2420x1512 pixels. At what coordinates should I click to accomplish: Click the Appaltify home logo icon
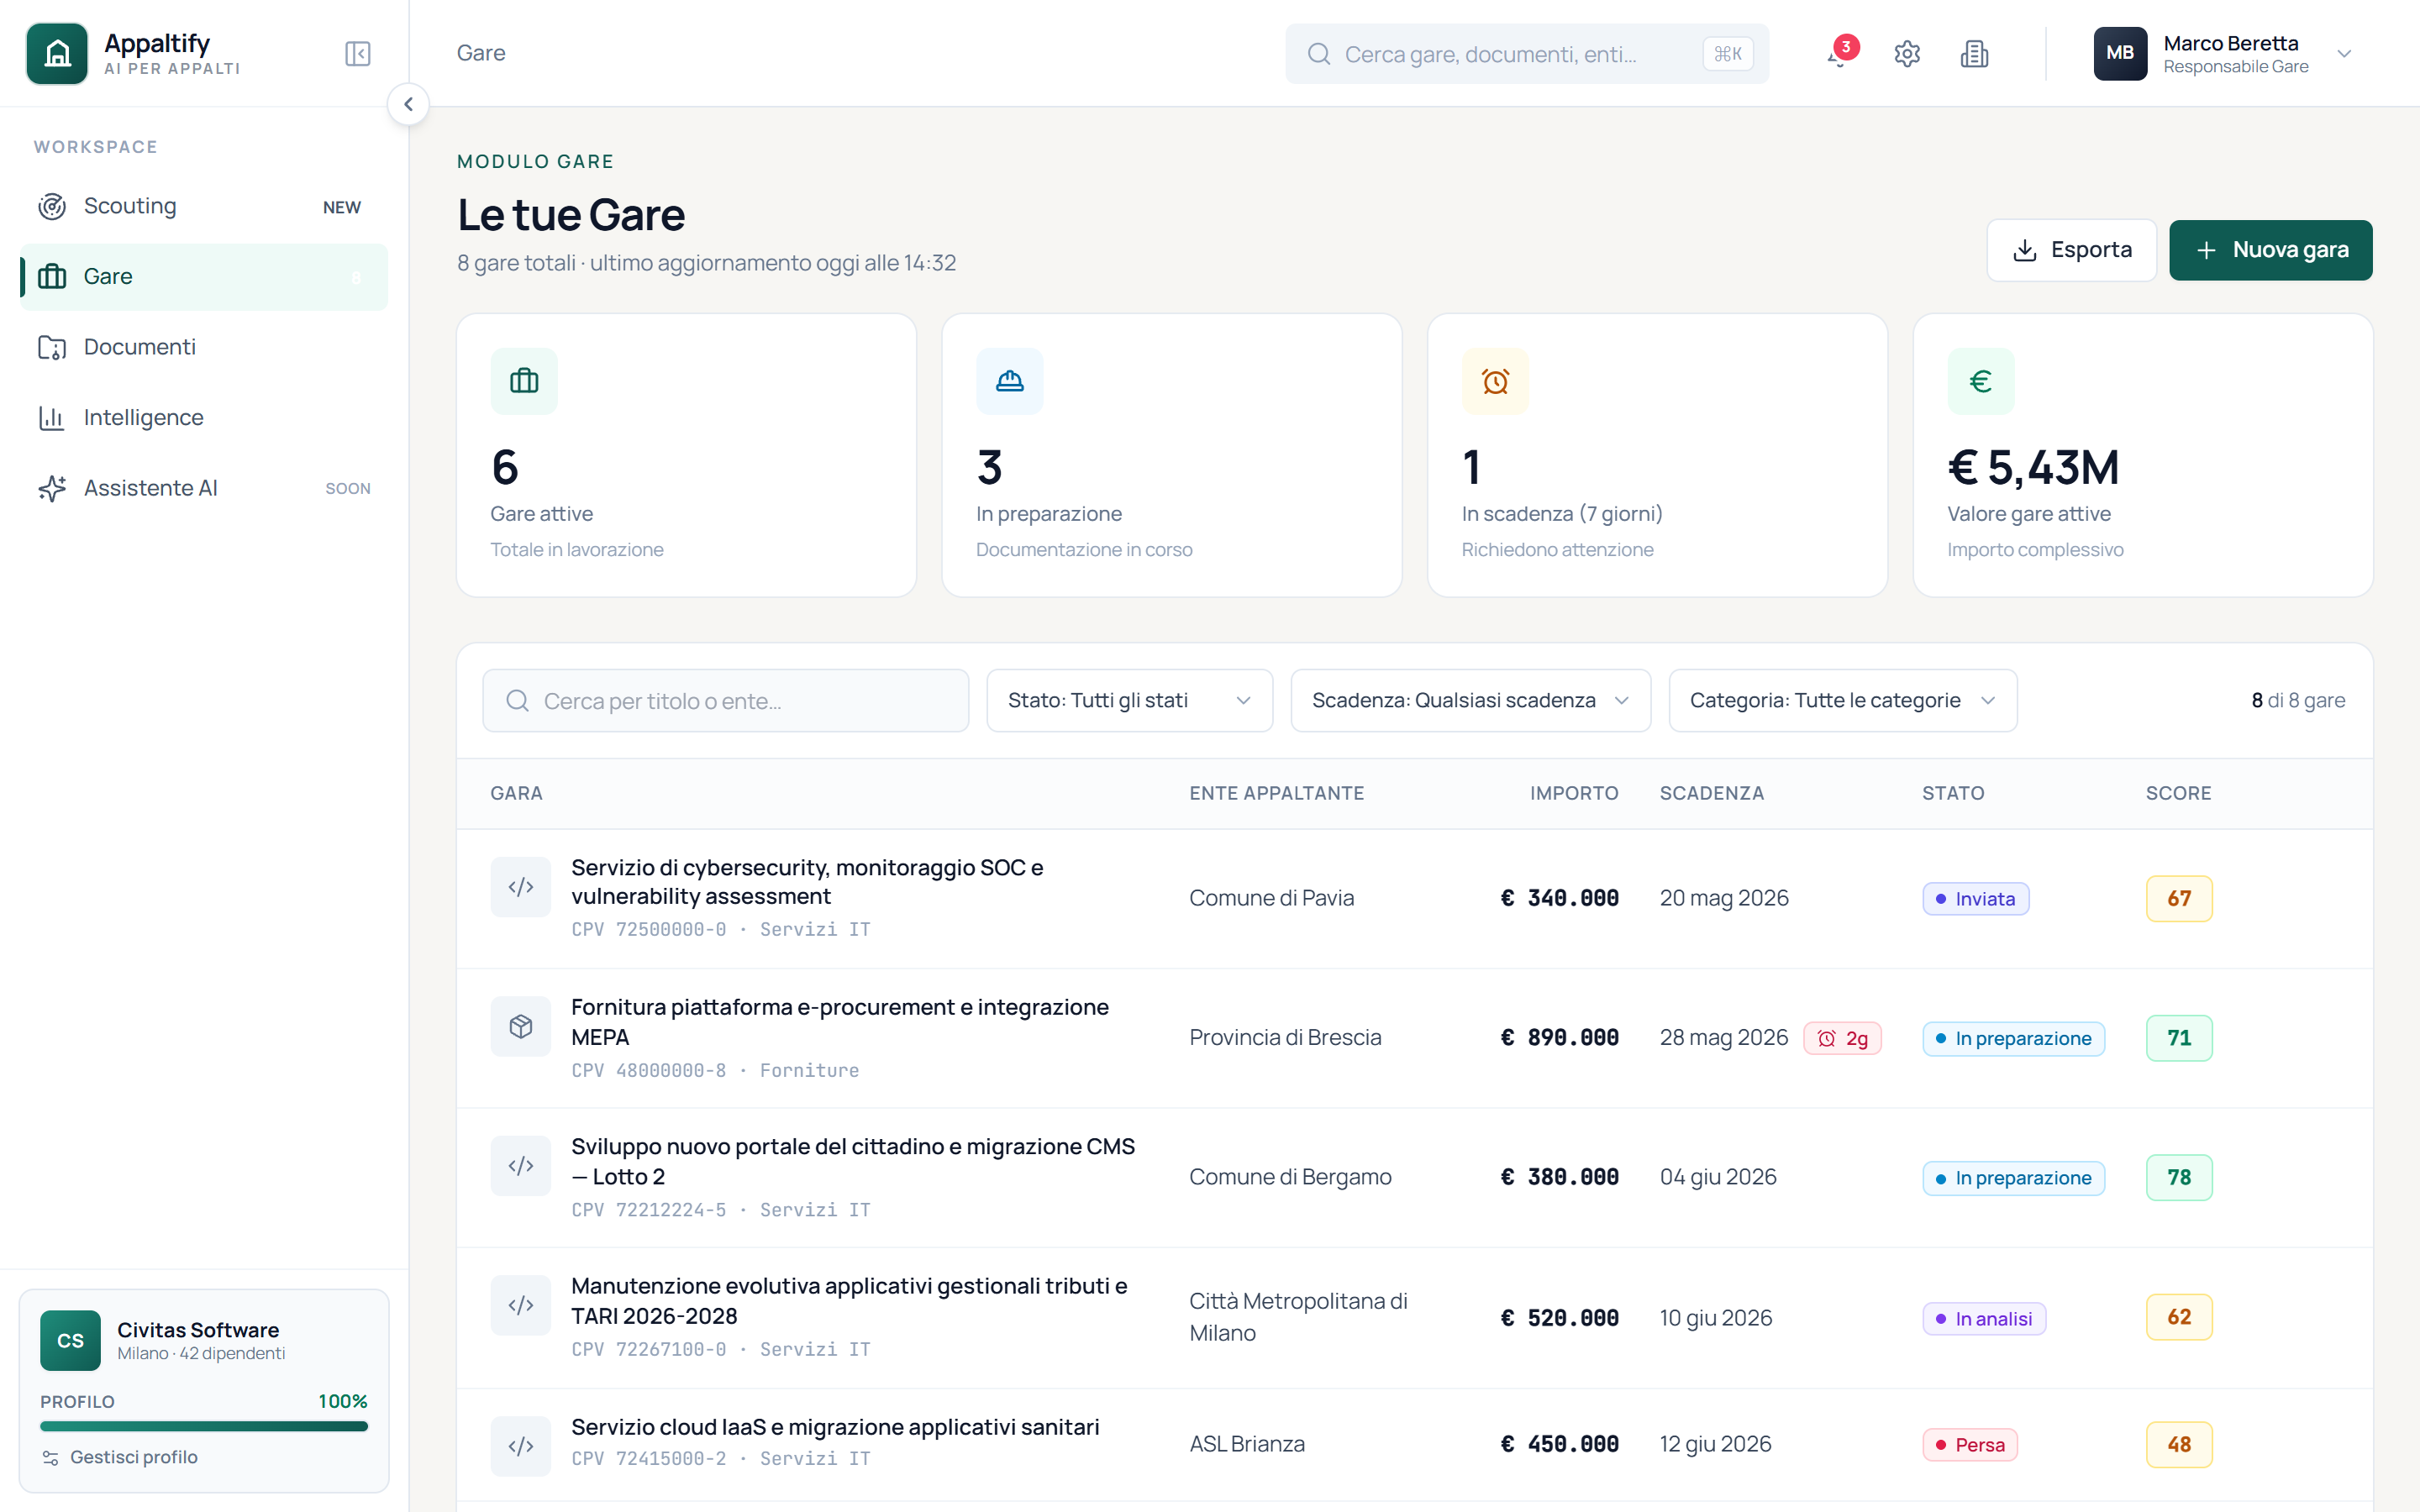pos(57,53)
